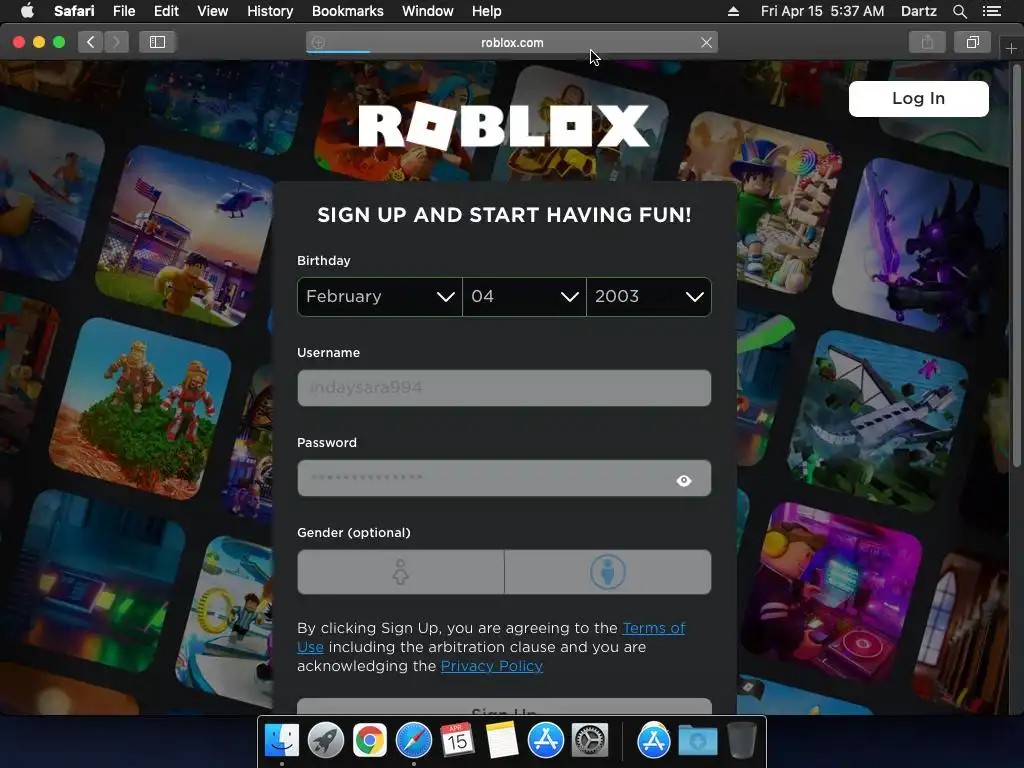Screen dimensions: 1024x768
Task: Click the page vertical scrollbar
Action: click(x=1016, y=266)
